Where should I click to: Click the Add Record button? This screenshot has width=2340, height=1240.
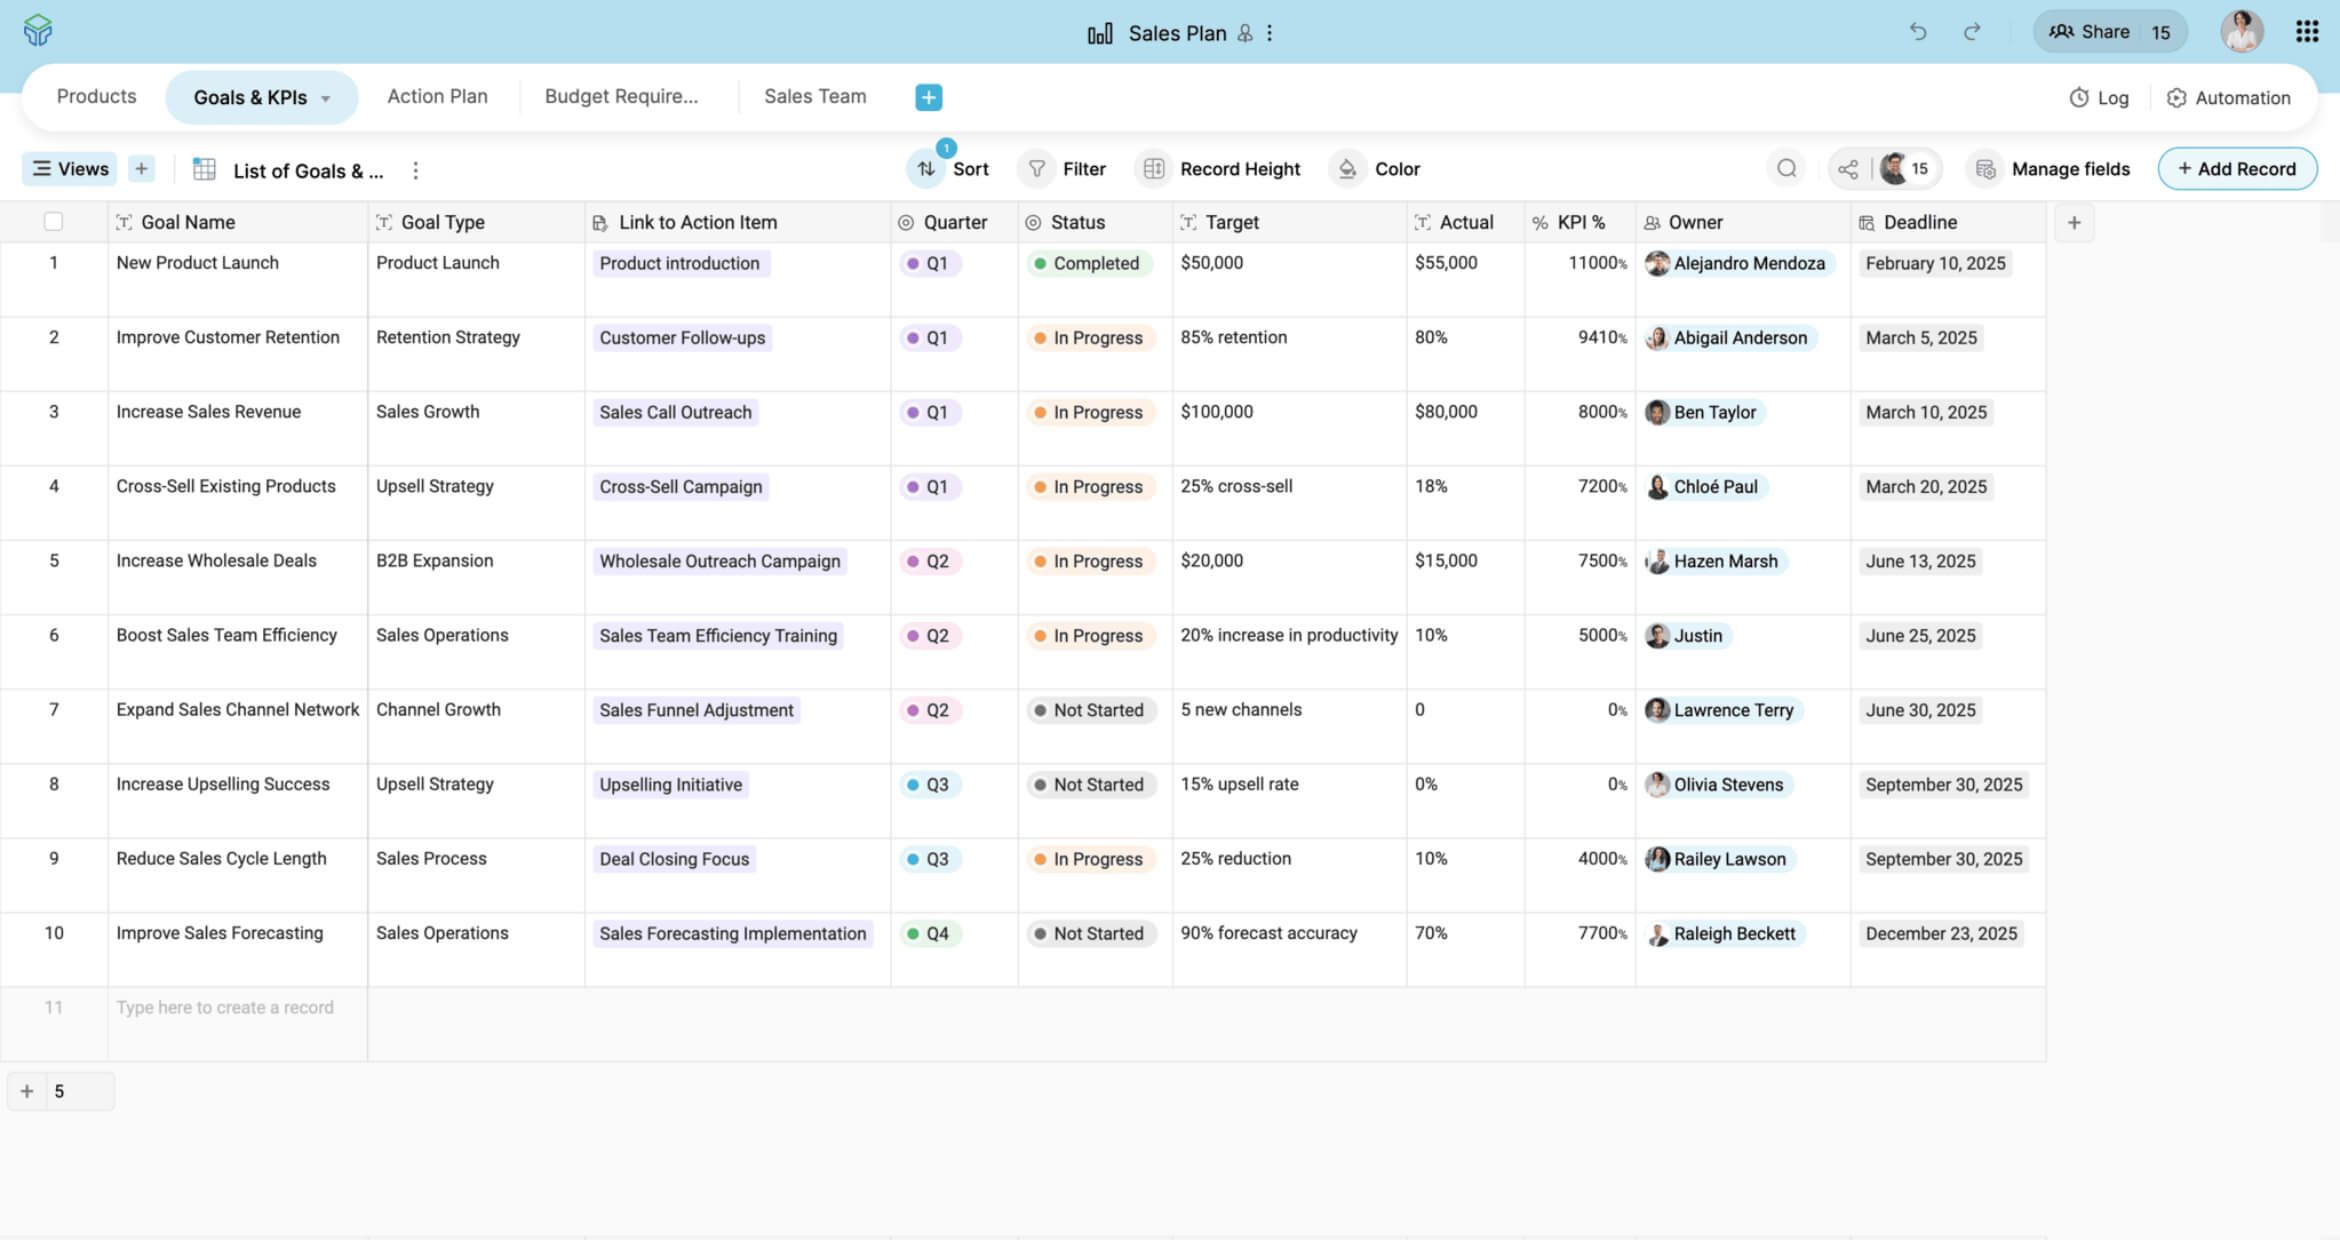pos(2236,169)
